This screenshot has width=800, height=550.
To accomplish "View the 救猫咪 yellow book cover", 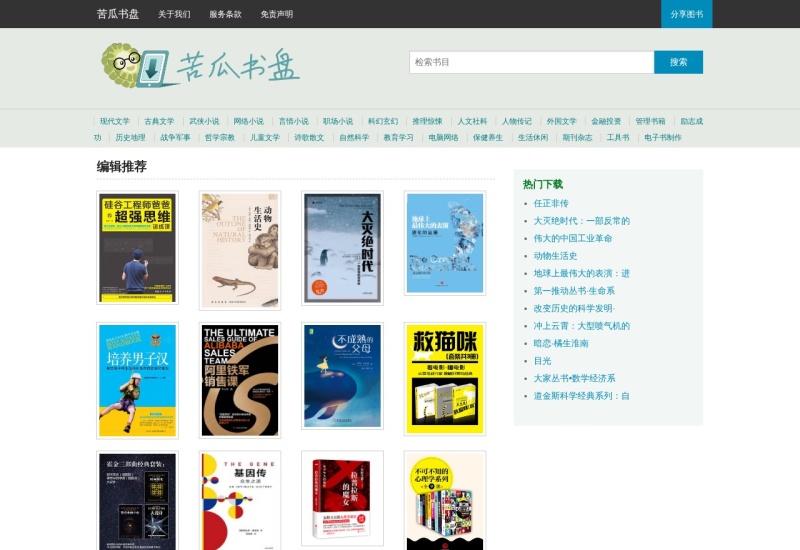I will [x=445, y=379].
